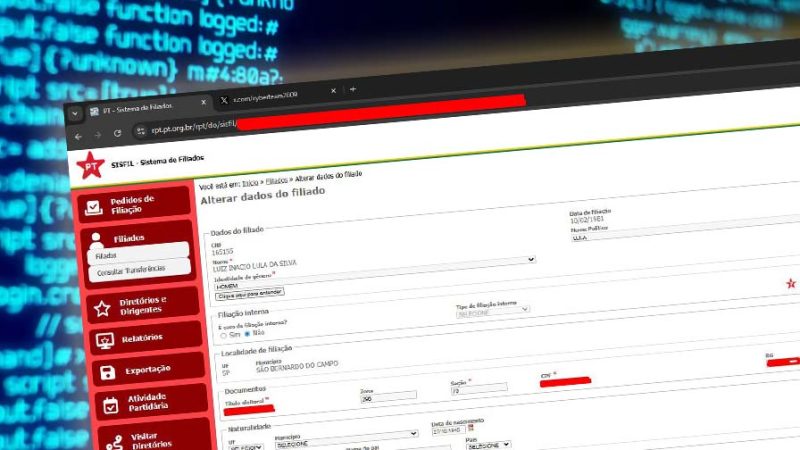The image size is (800, 450).
Task: Open the Exportação menu
Action: pos(149,369)
